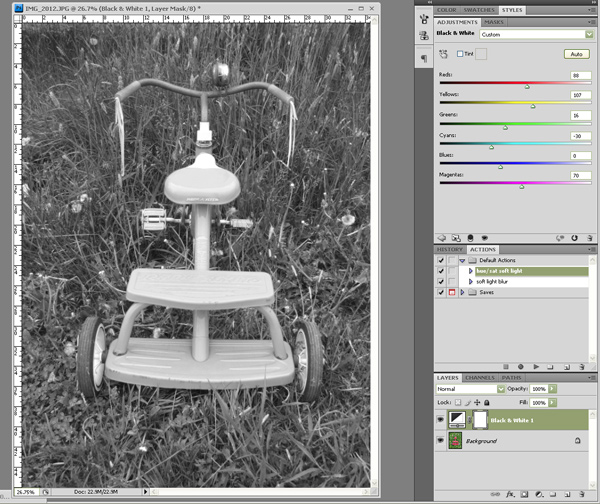Switch to the History tab
Screen dimensions: 600x504
click(450, 249)
